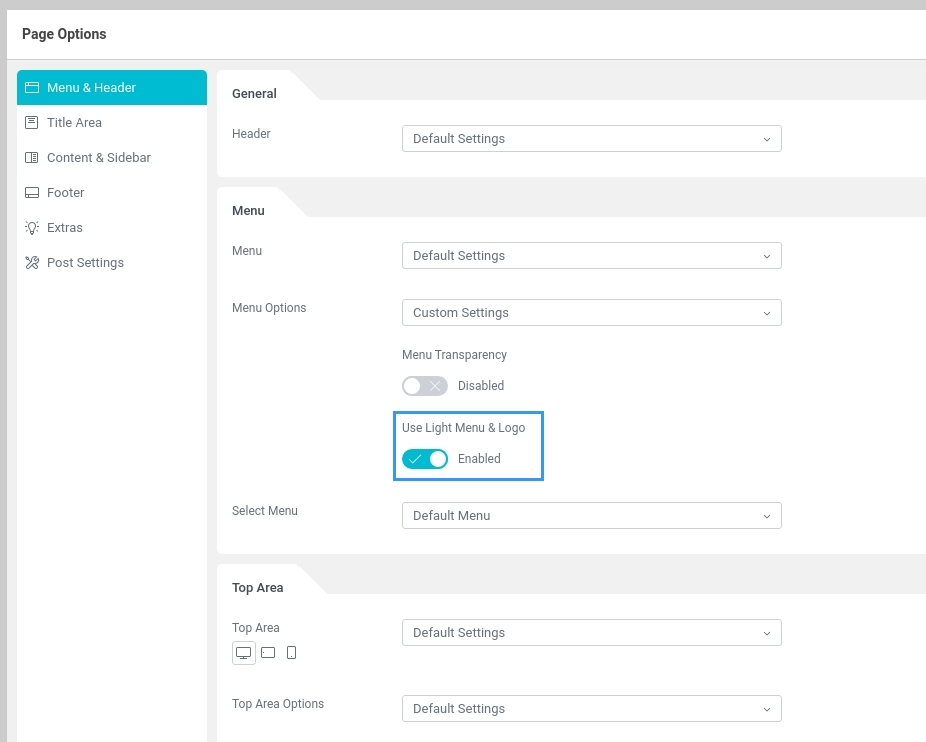The image size is (926, 742).
Task: Click the Extras lightbulb icon
Action: 32,228
